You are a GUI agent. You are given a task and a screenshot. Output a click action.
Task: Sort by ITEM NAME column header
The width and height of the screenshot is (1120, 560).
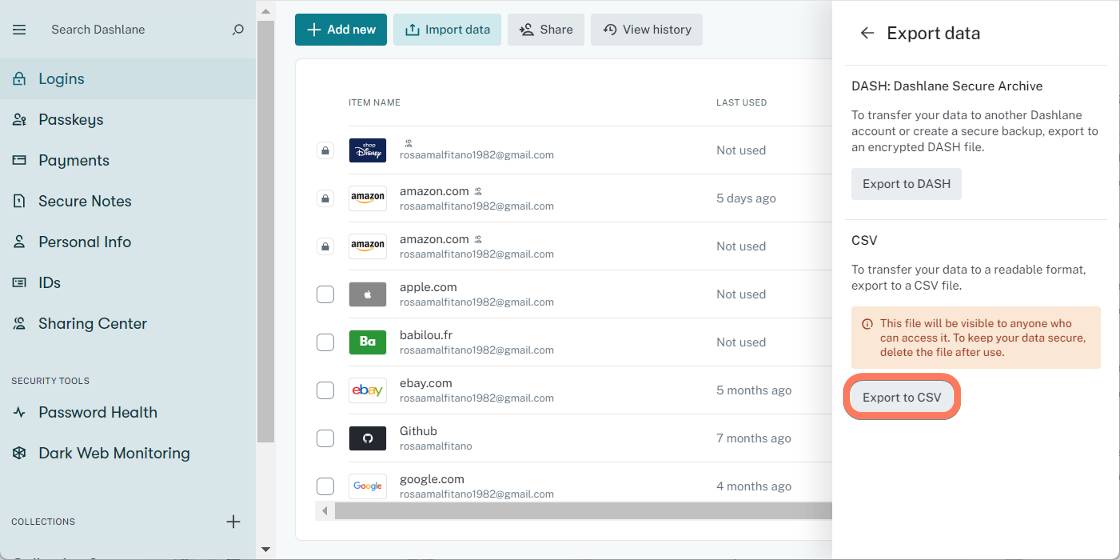tap(374, 103)
